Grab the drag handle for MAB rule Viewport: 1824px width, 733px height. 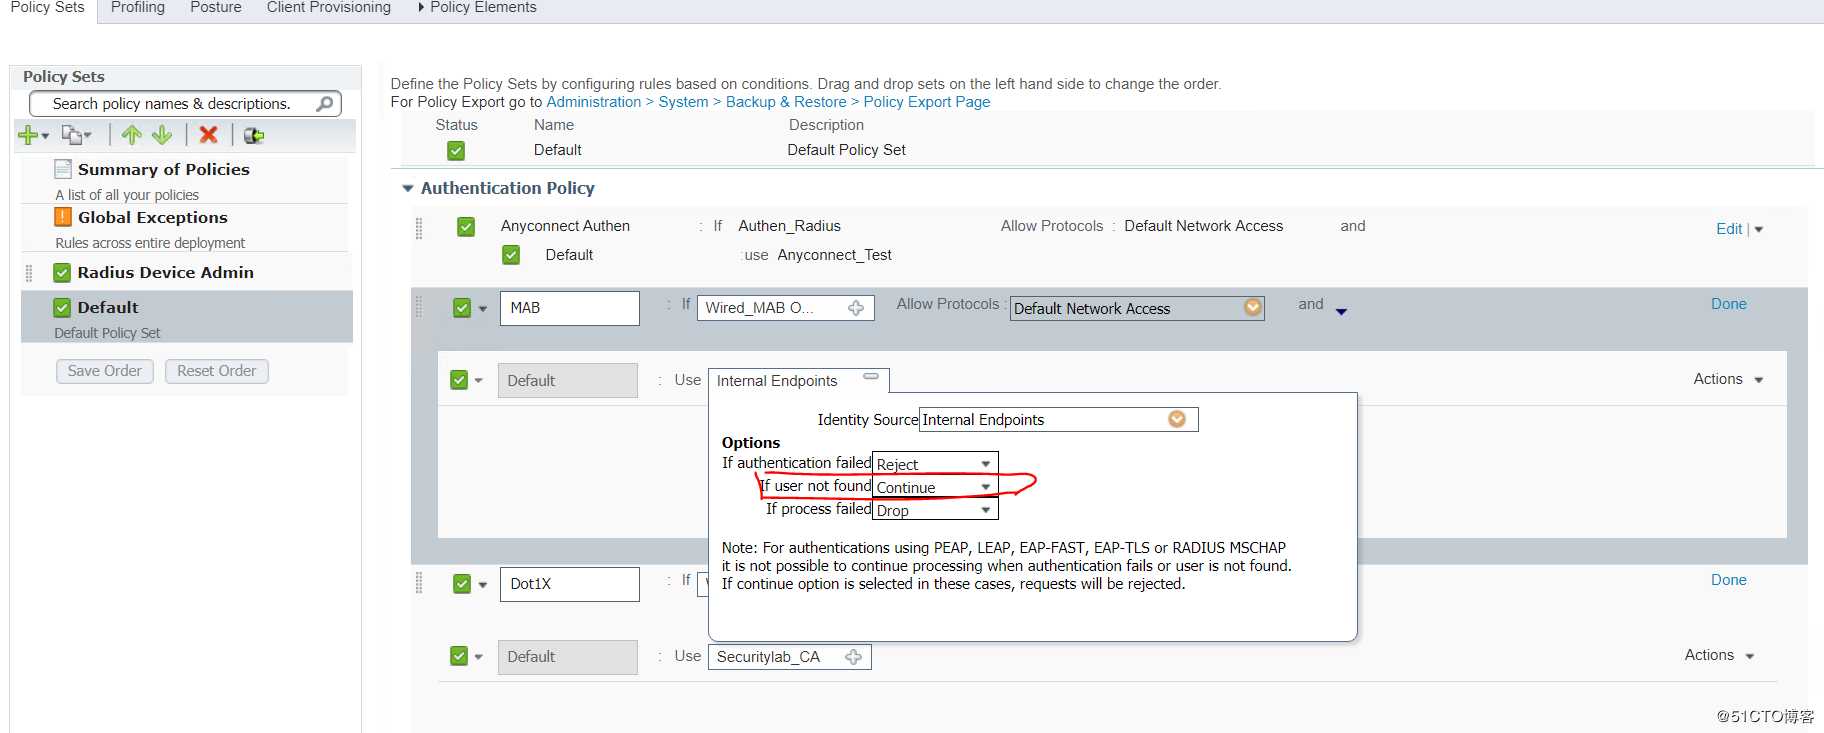click(x=419, y=307)
